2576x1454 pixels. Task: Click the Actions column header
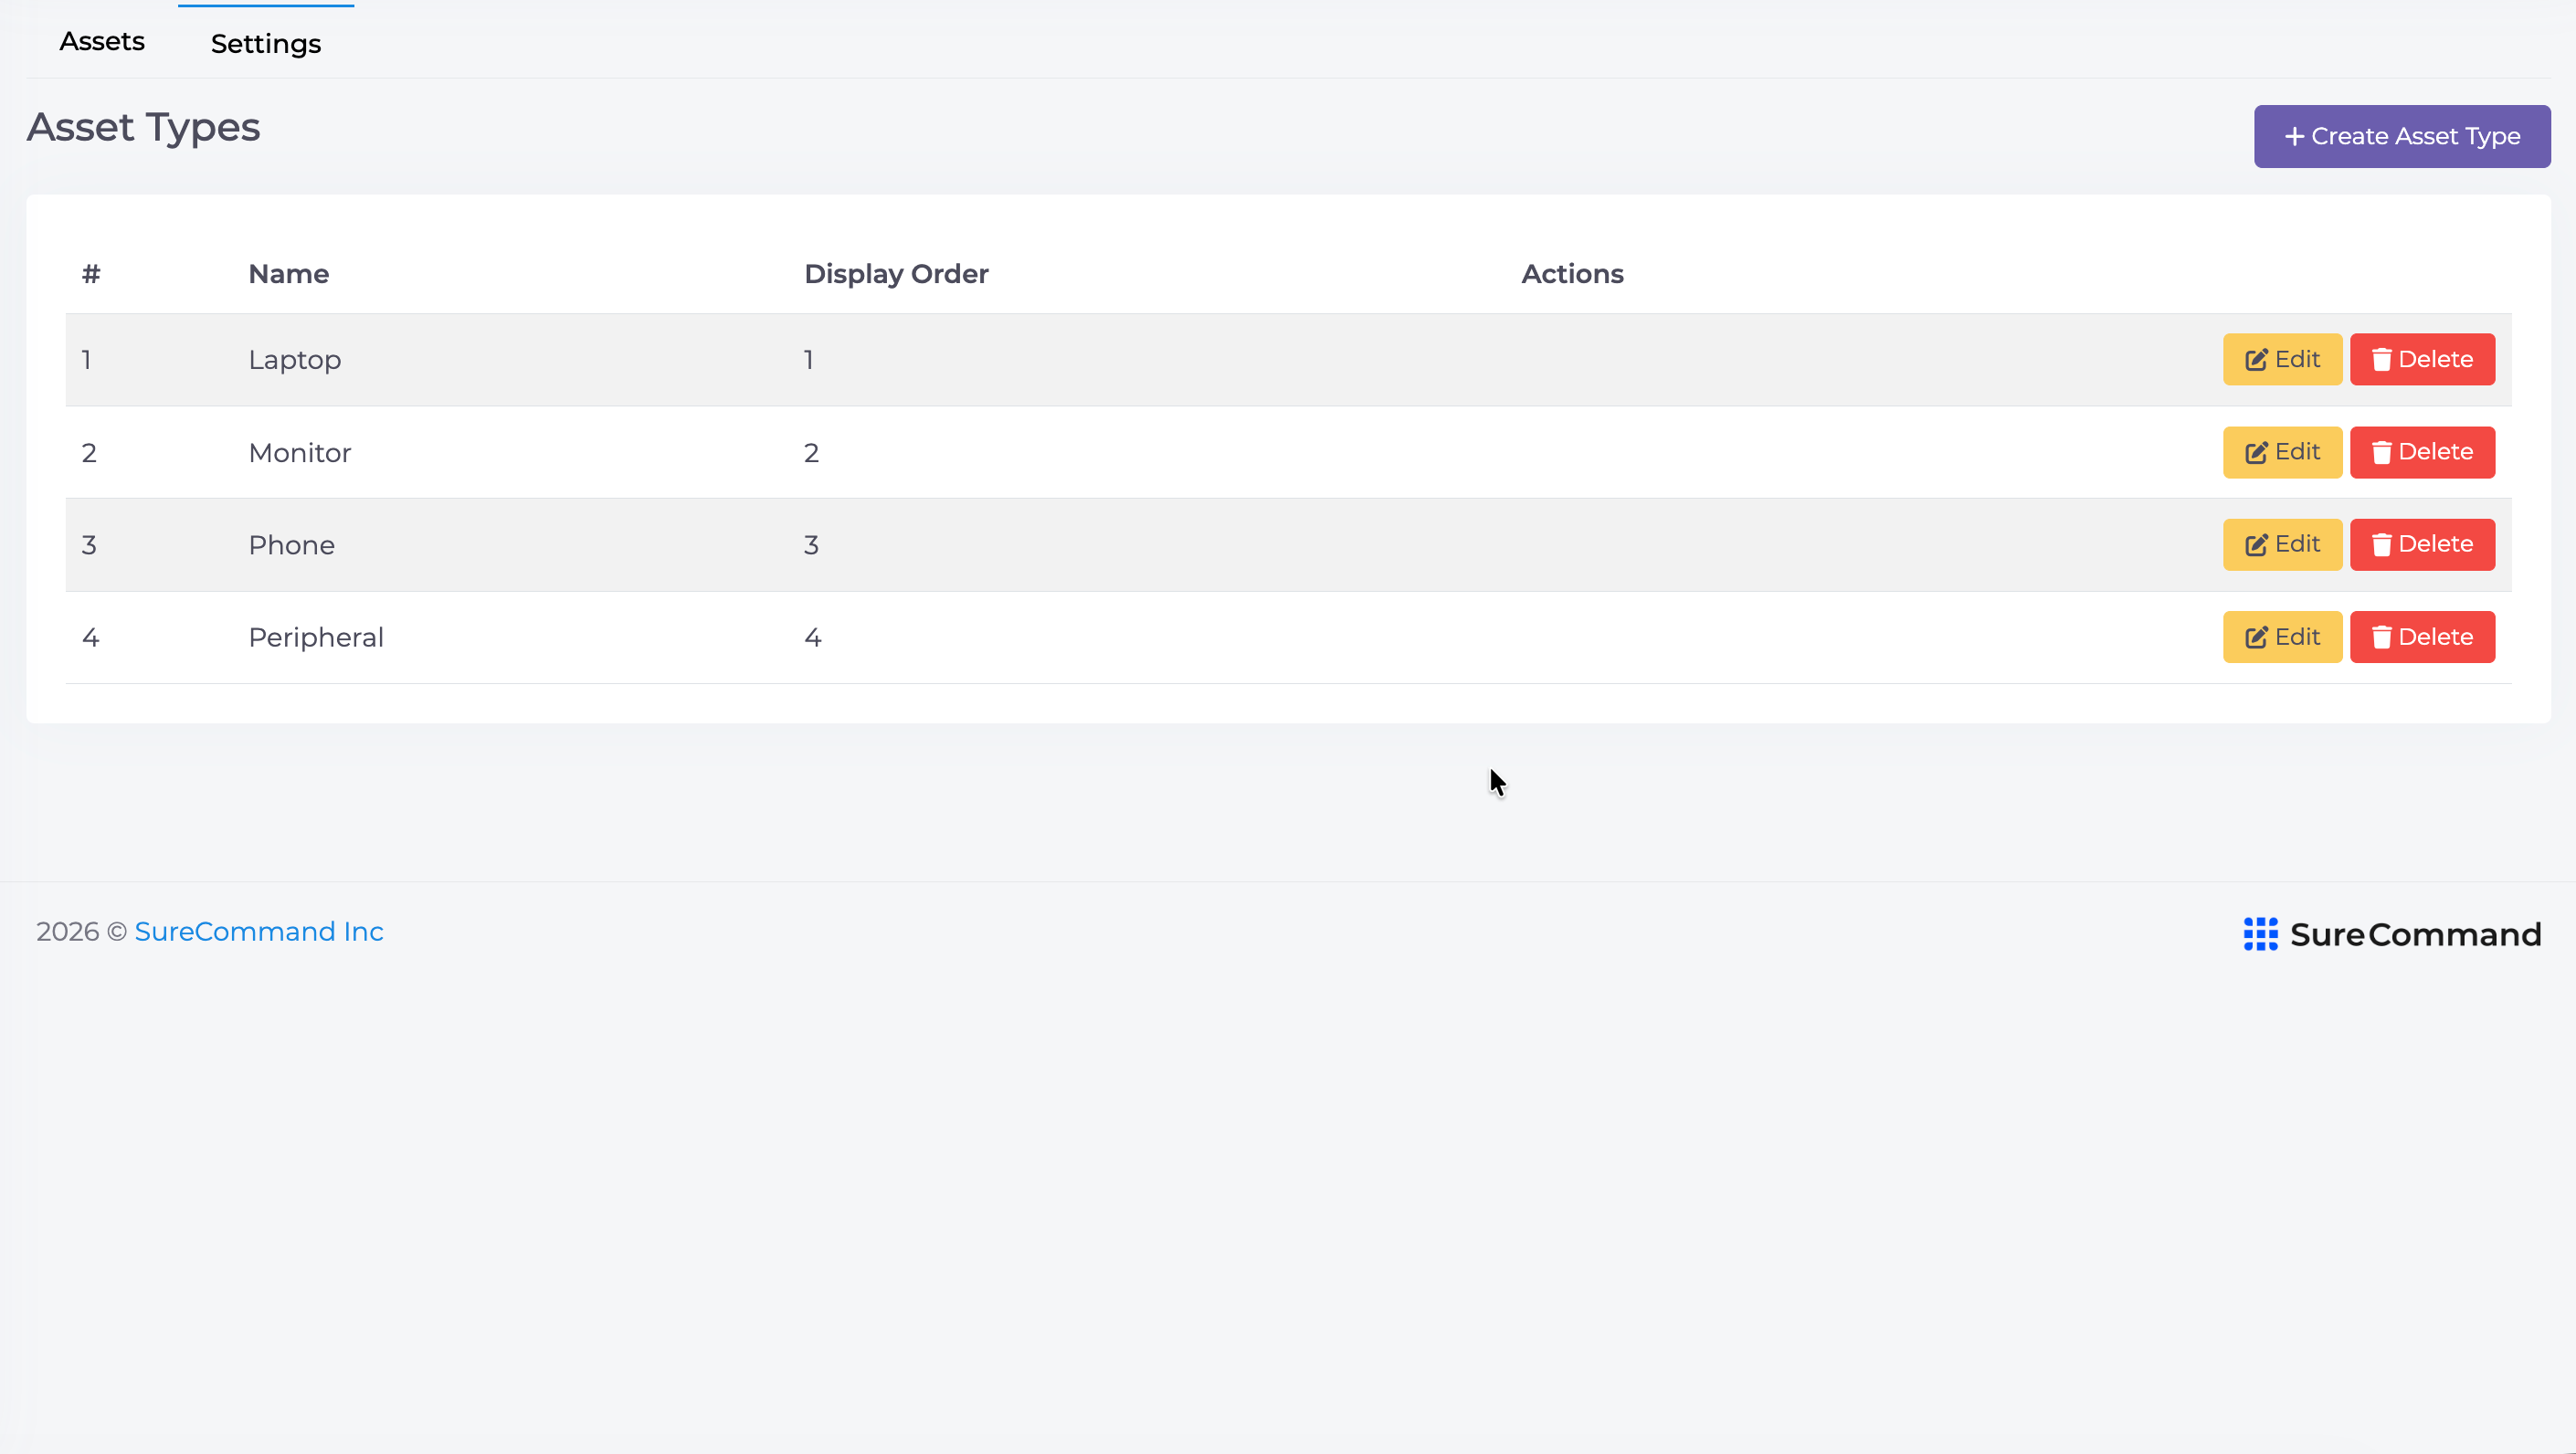point(1572,274)
